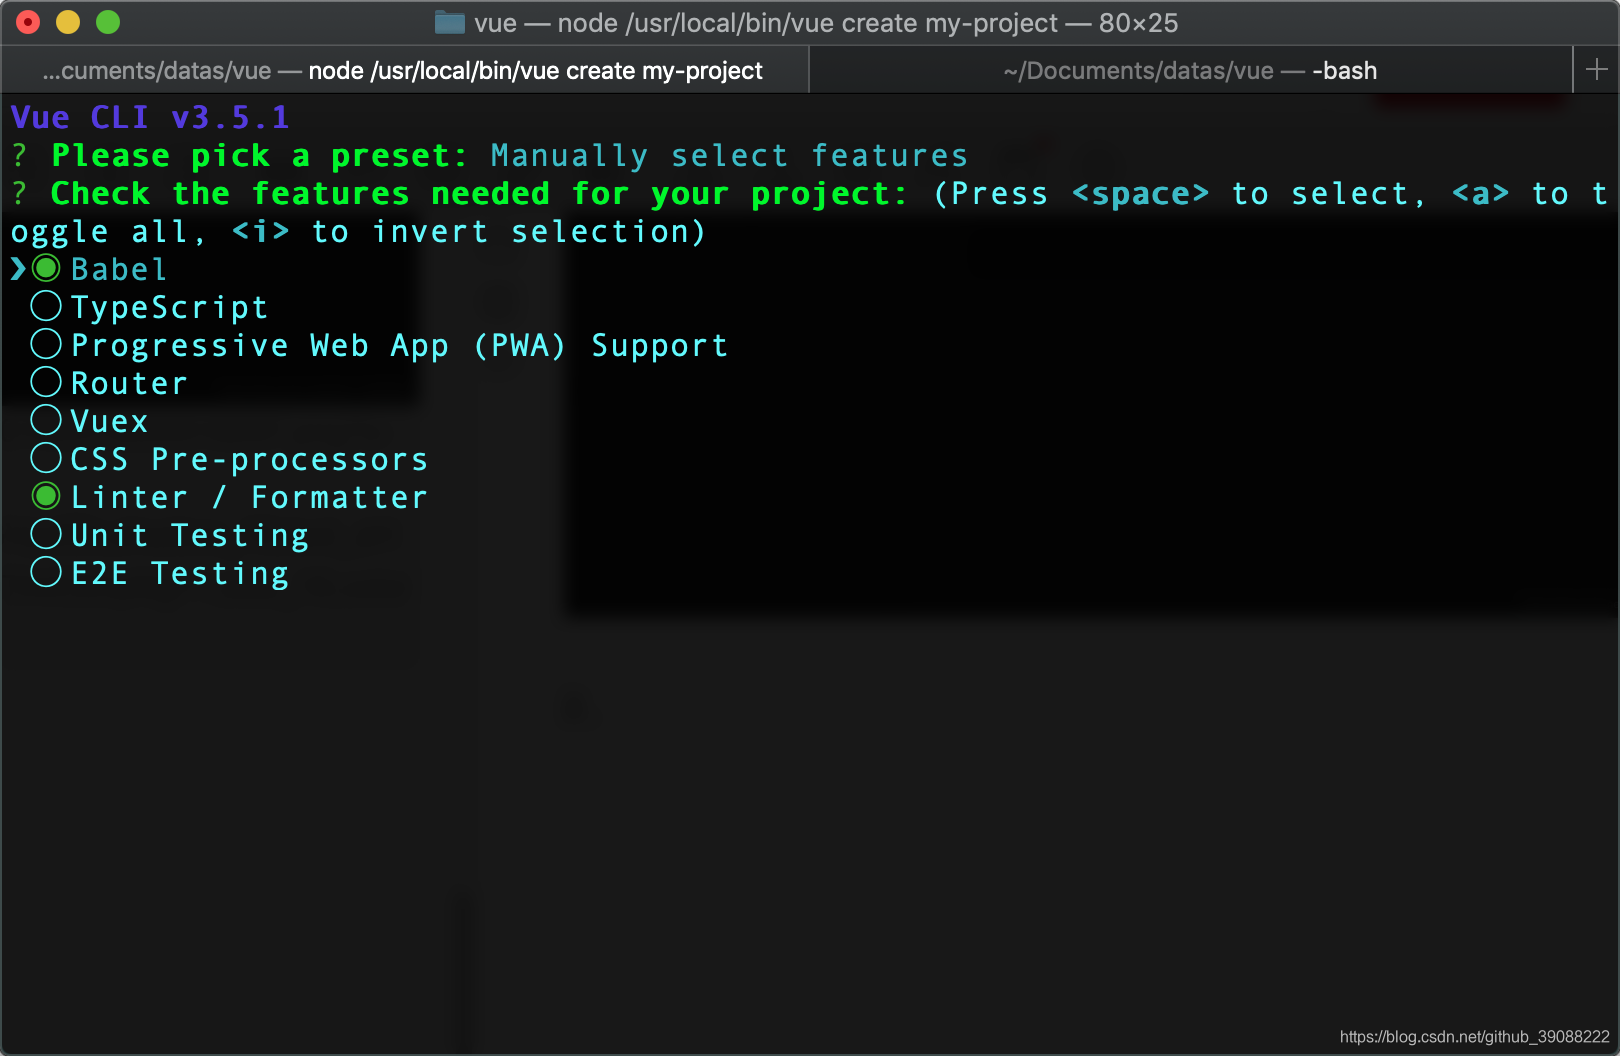Click the Router label text
1620x1056 pixels.
pyautogui.click(x=129, y=384)
